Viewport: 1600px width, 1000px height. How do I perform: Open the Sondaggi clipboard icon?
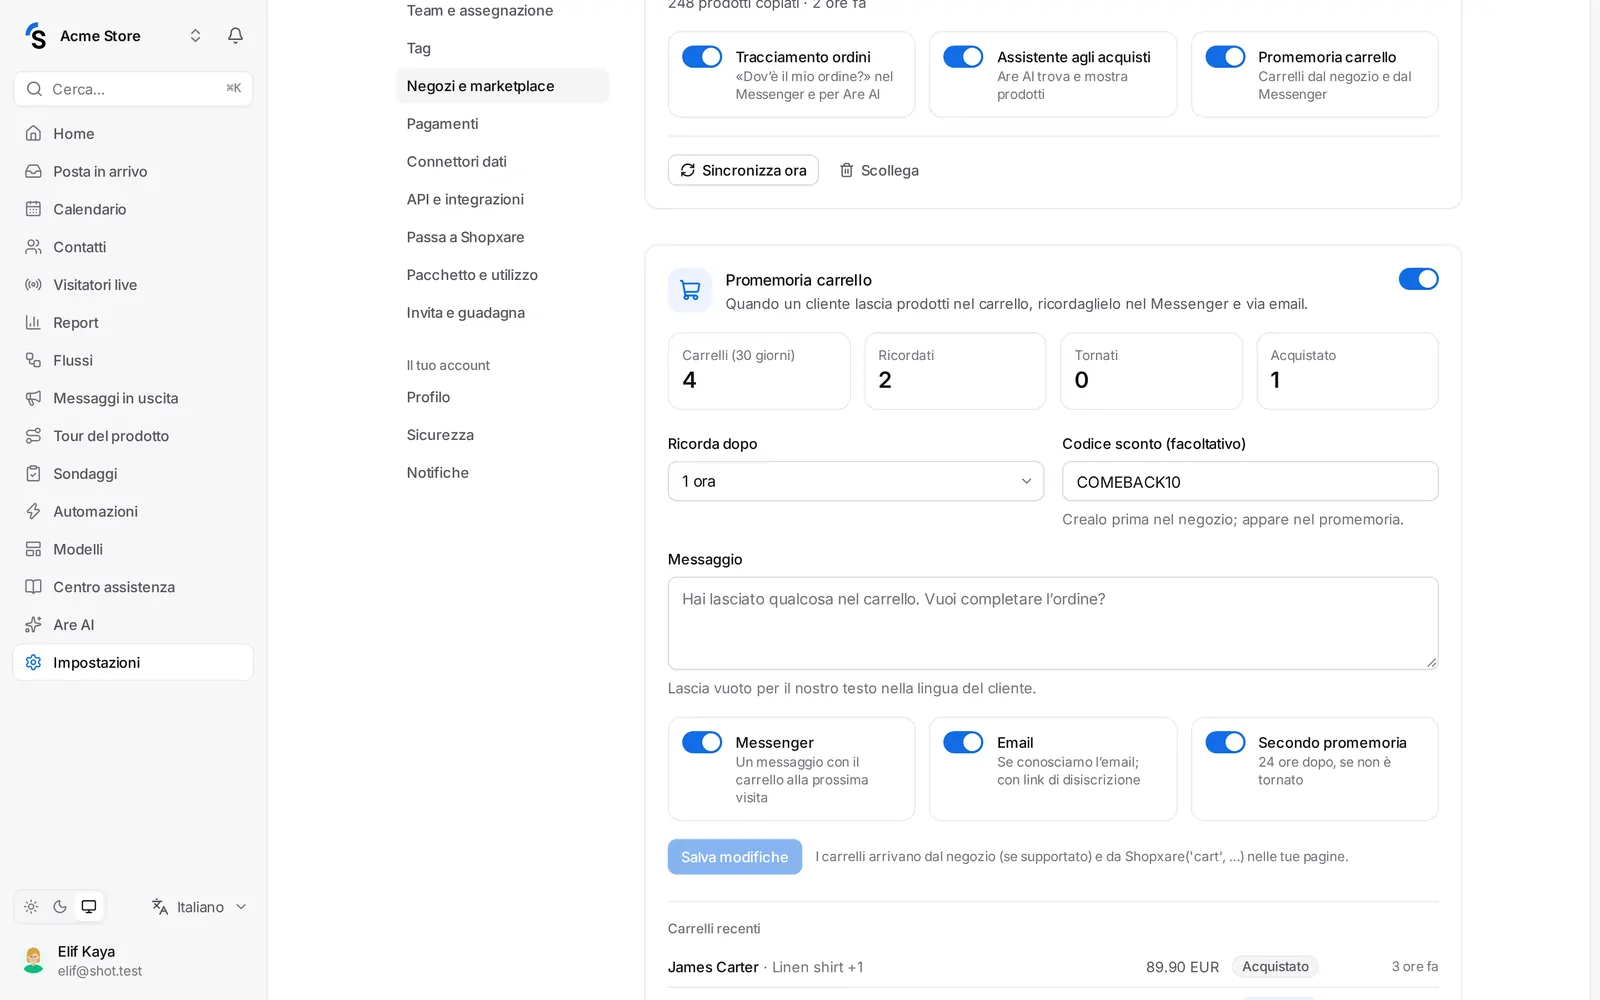pos(33,474)
